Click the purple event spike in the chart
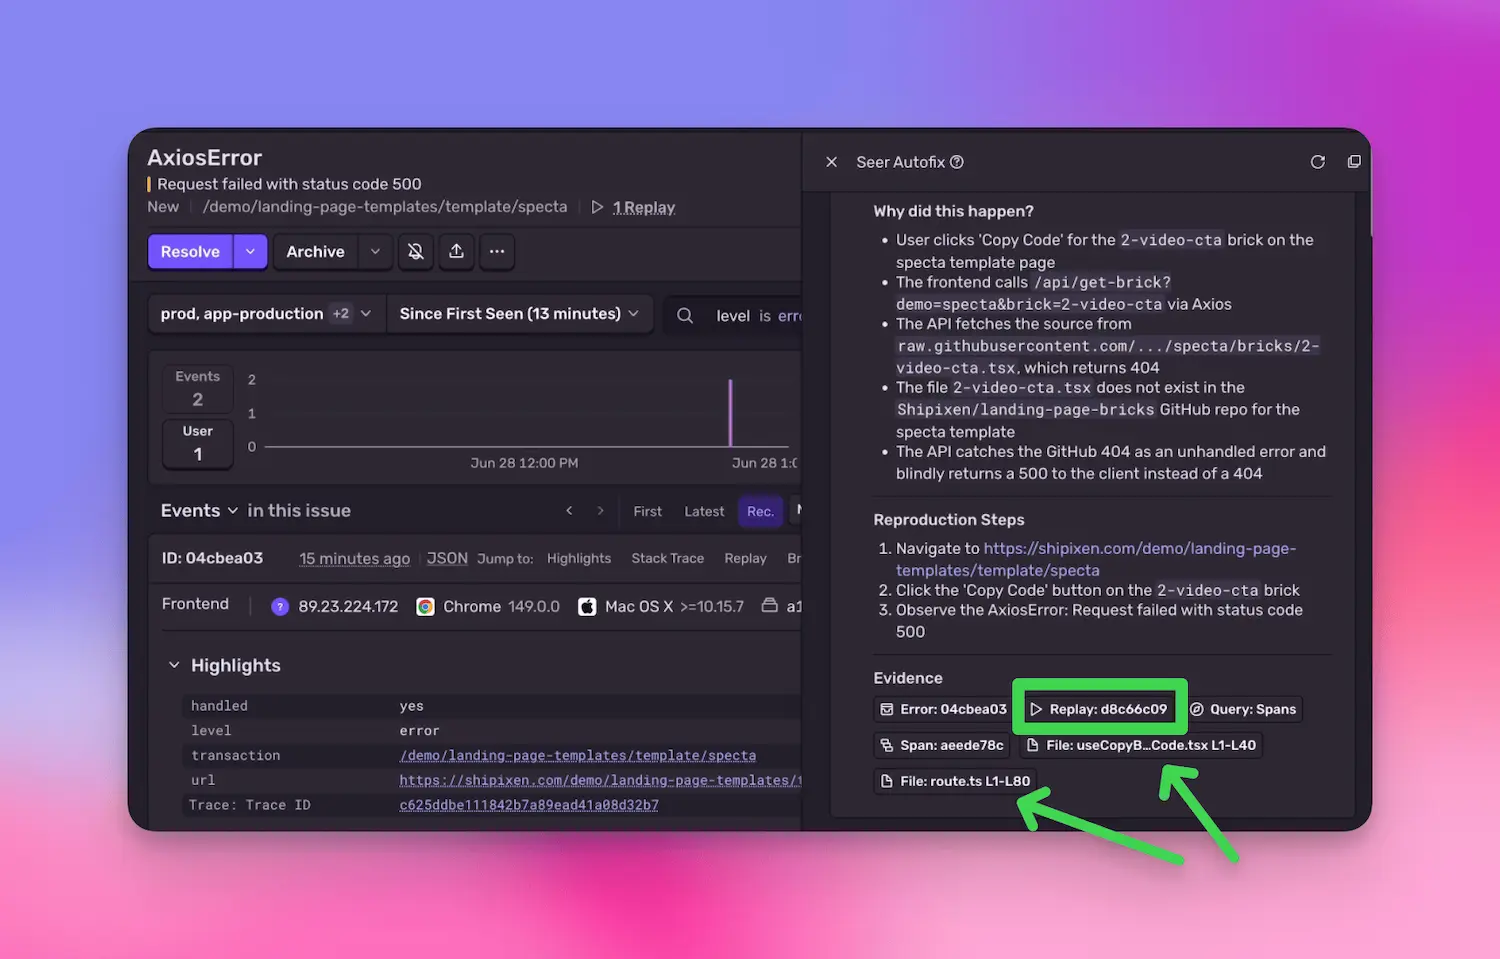 730,412
